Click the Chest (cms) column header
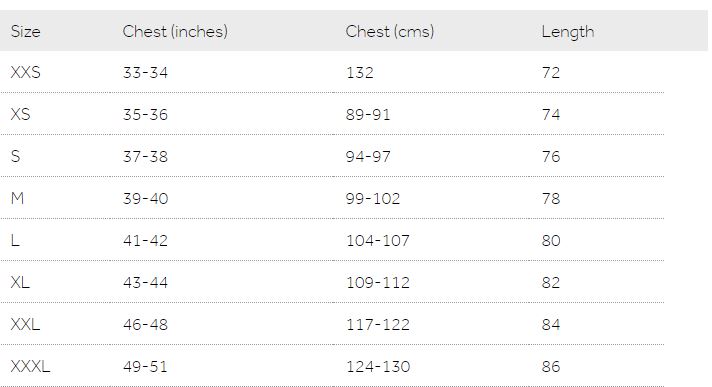 [390, 31]
